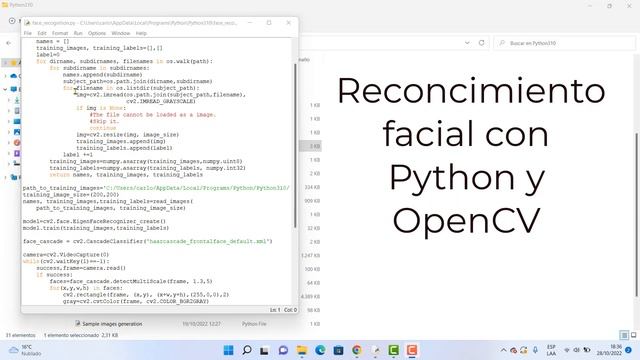Screen dimensions: 640x360
Task: Expand the Videos folder tree node
Action: tap(9, 153)
